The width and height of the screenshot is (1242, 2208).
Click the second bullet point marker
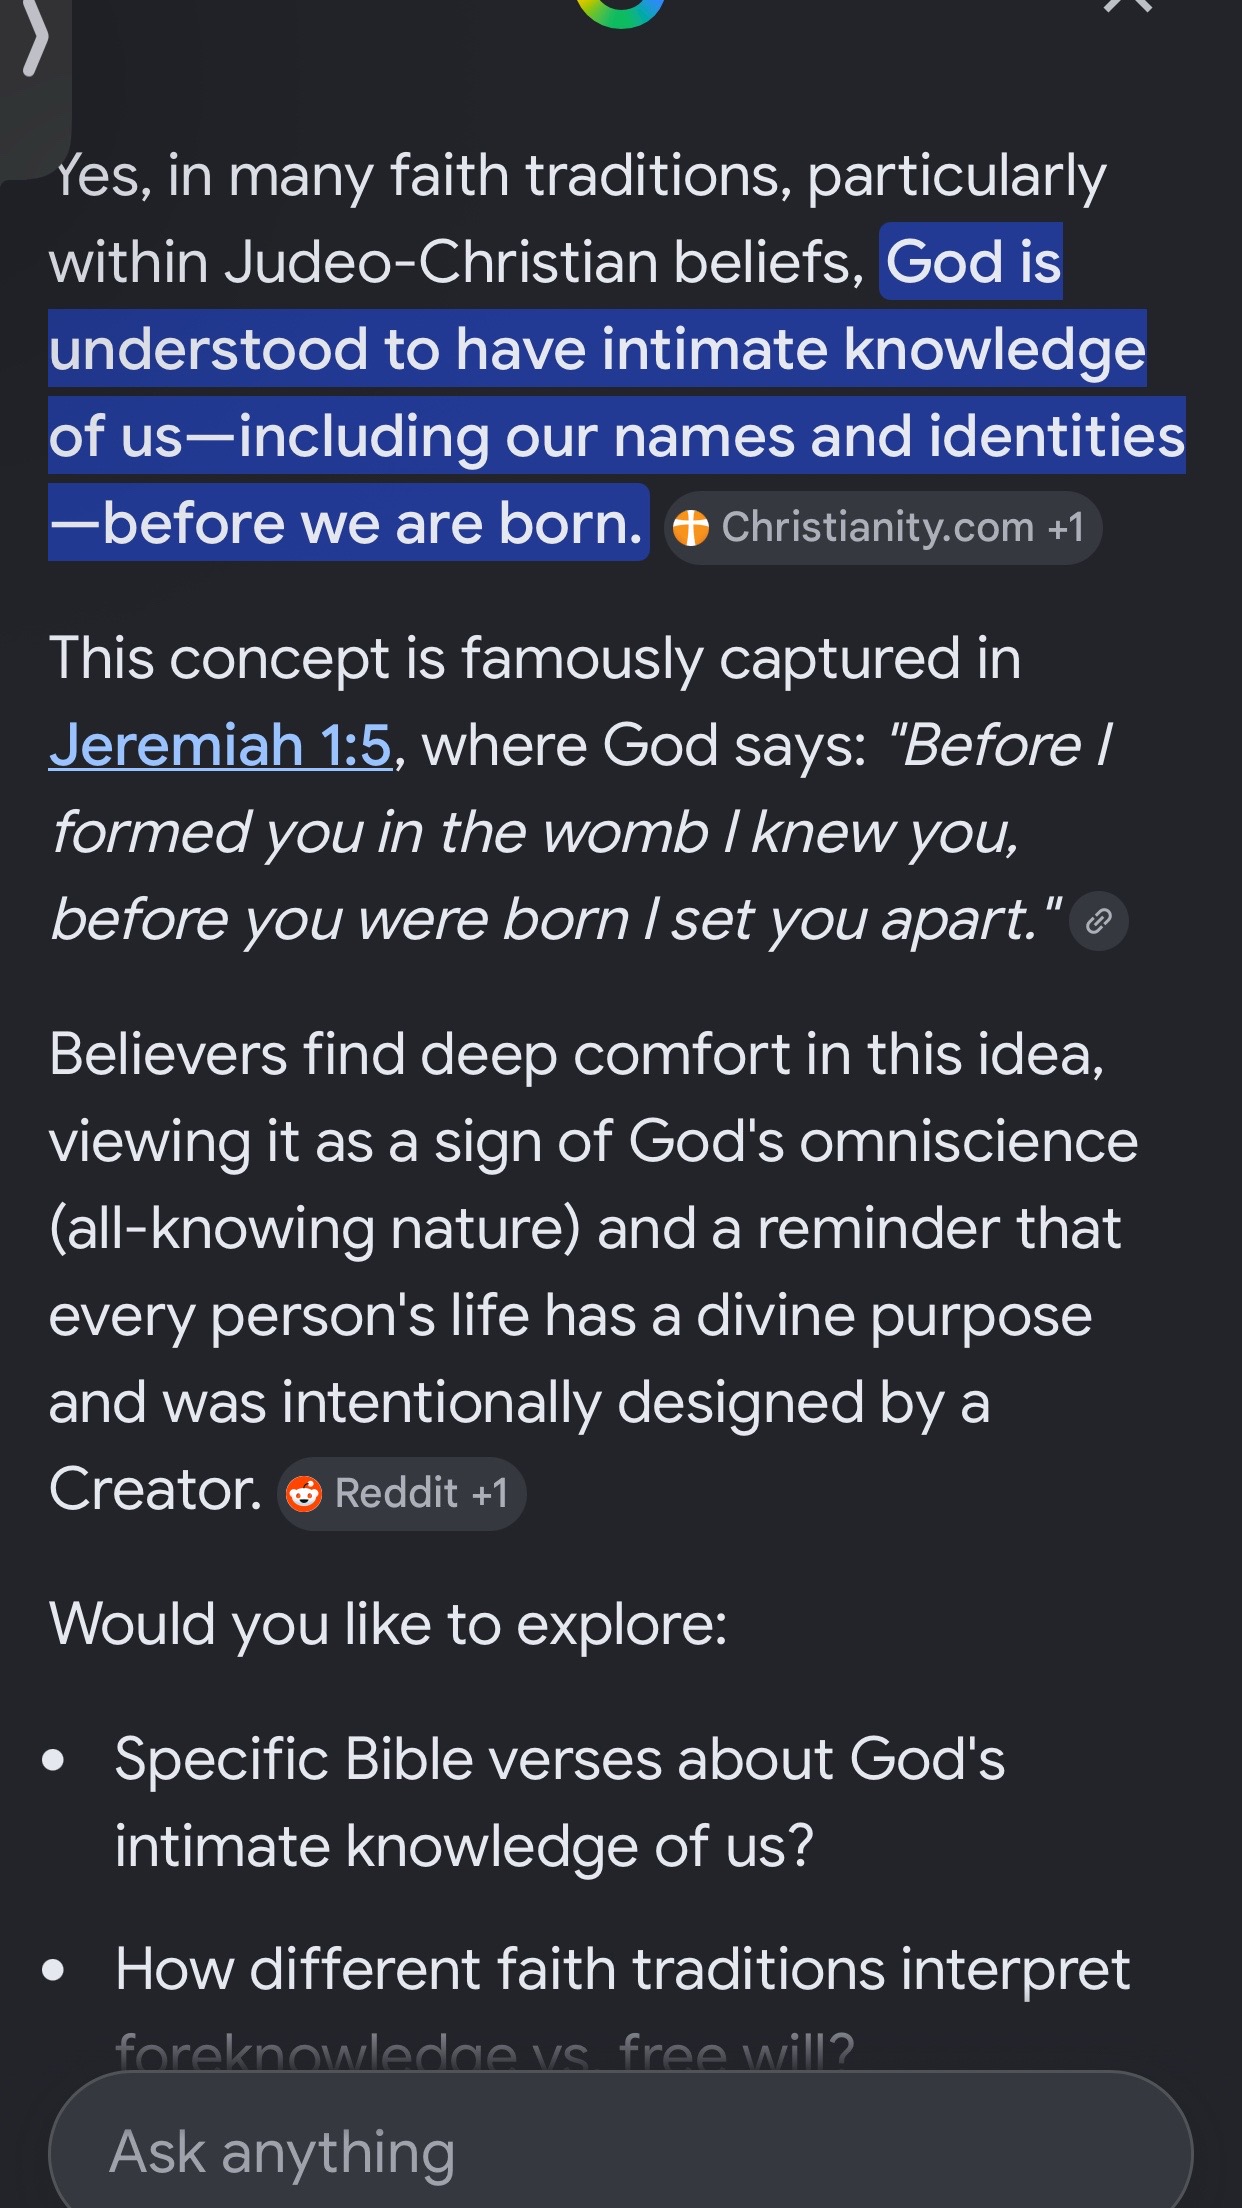[x=53, y=1970]
